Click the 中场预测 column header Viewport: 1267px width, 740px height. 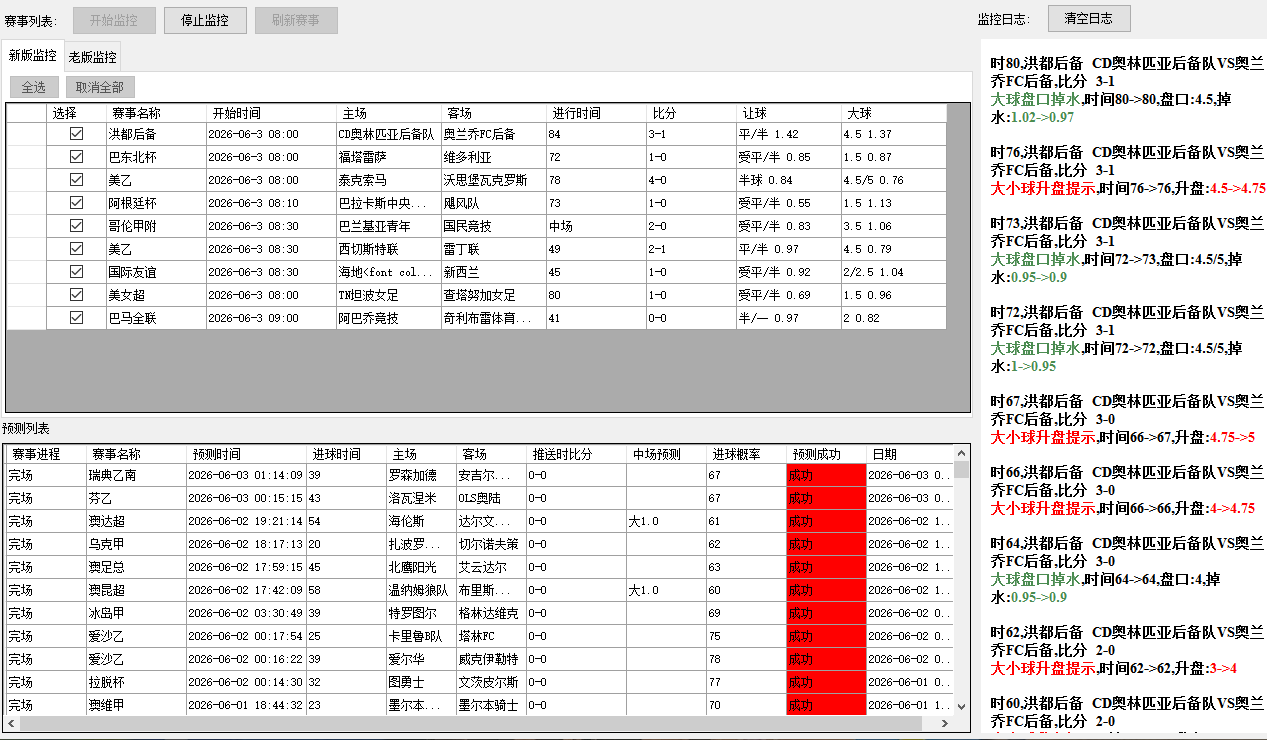click(666, 454)
